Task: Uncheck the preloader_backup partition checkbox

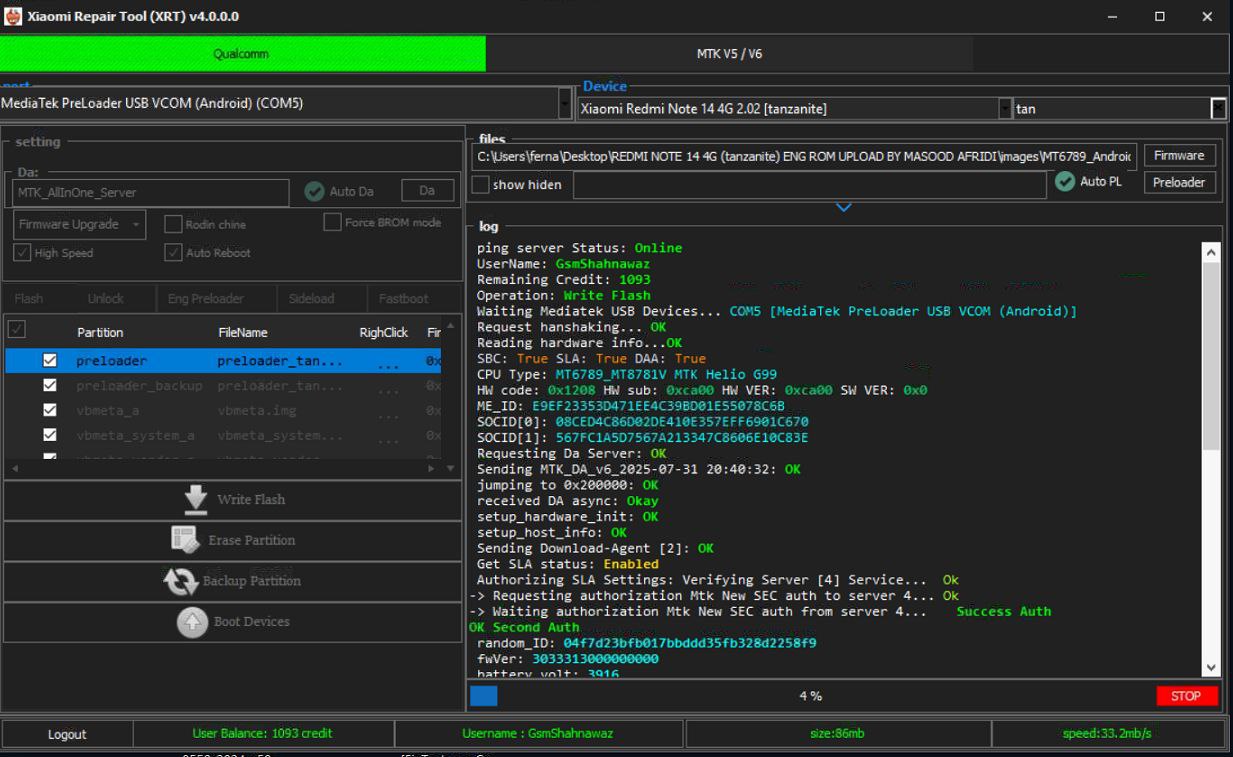Action: tap(50, 385)
